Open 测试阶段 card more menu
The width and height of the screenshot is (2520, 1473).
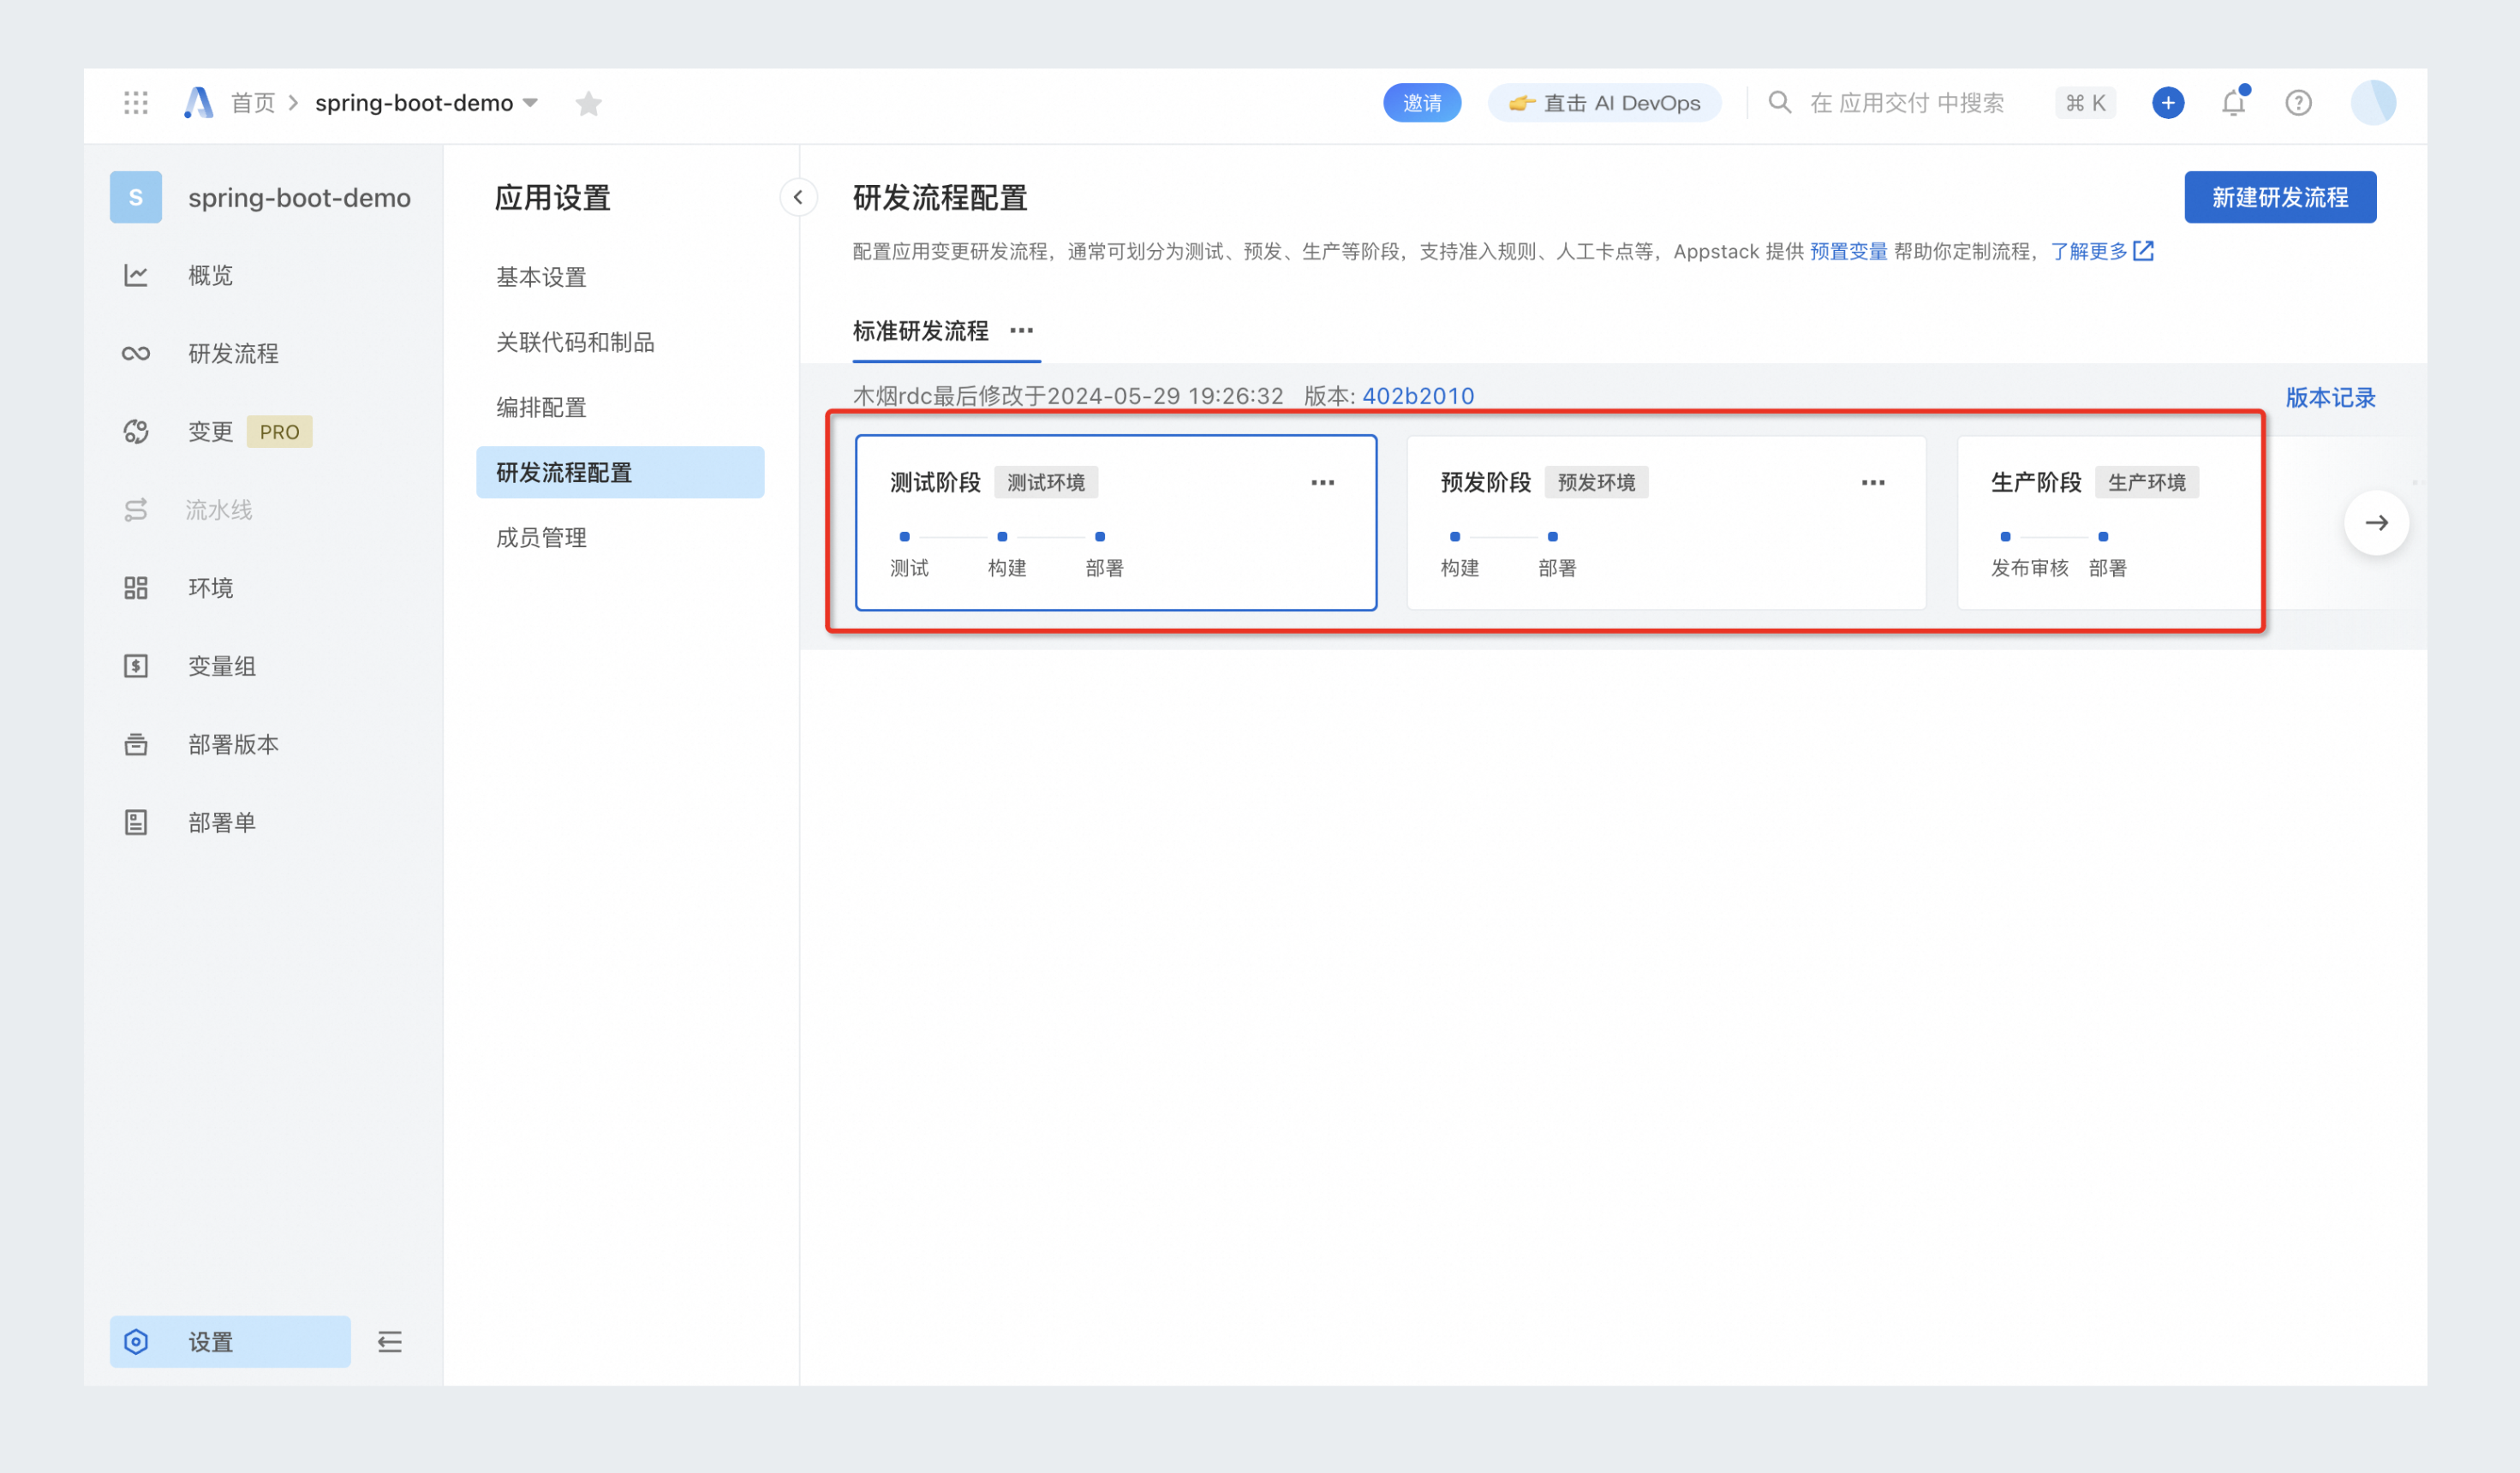tap(1322, 482)
